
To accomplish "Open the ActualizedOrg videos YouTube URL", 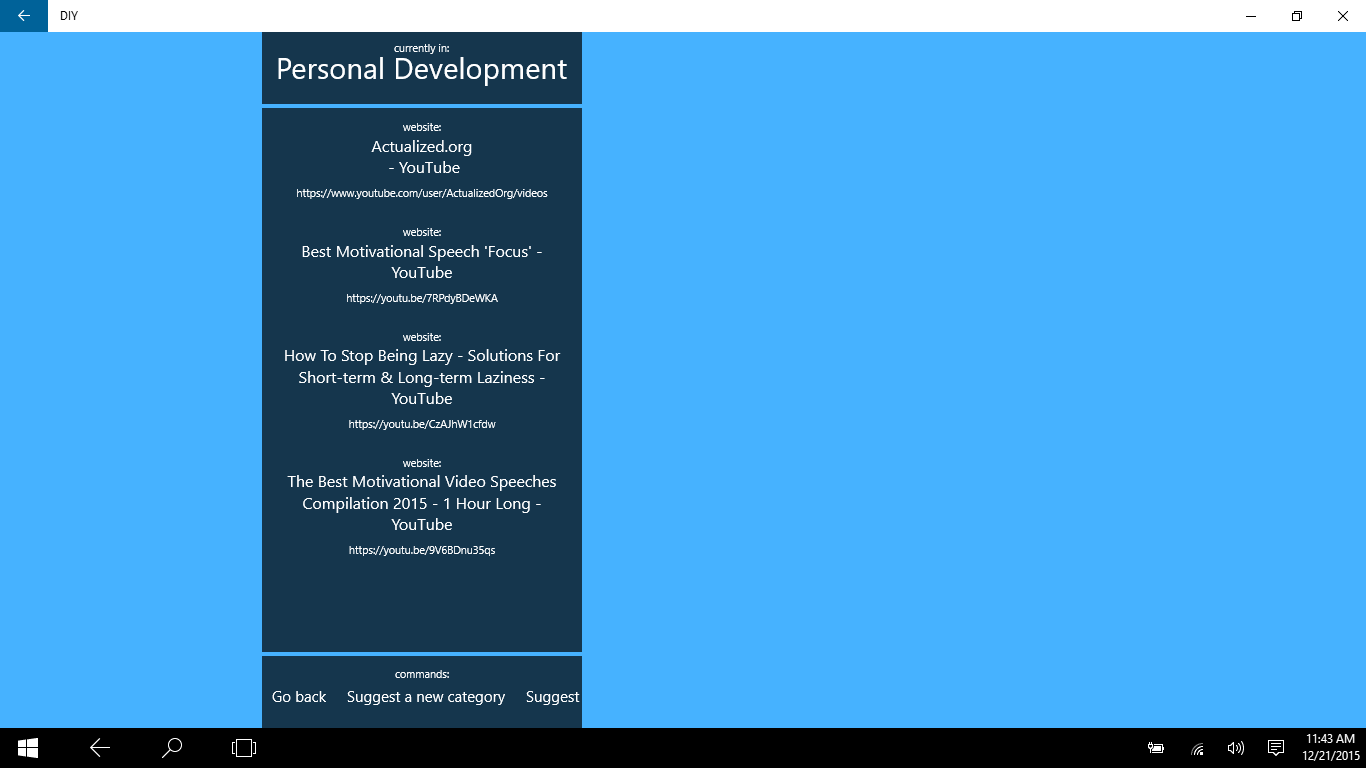I will (x=422, y=193).
